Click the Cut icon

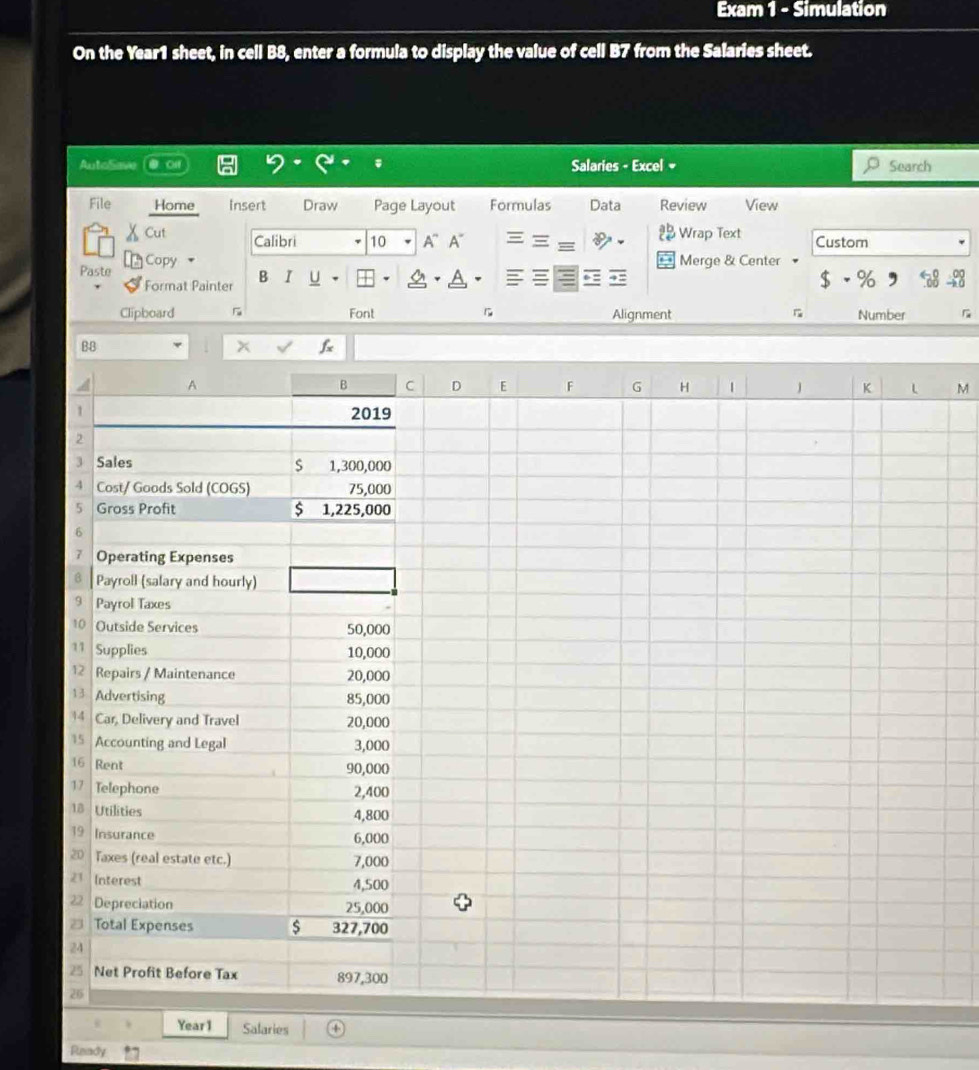pos(135,231)
